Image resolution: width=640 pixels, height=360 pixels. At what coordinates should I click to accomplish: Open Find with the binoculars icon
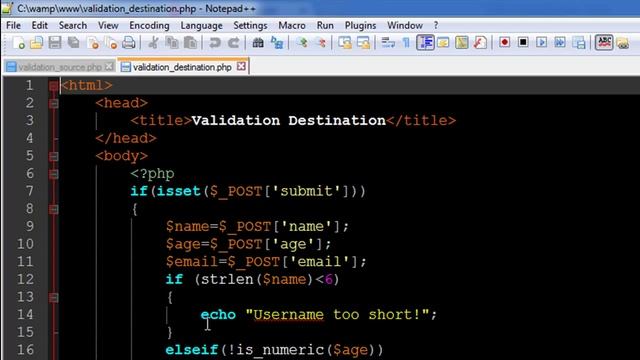(x=258, y=42)
